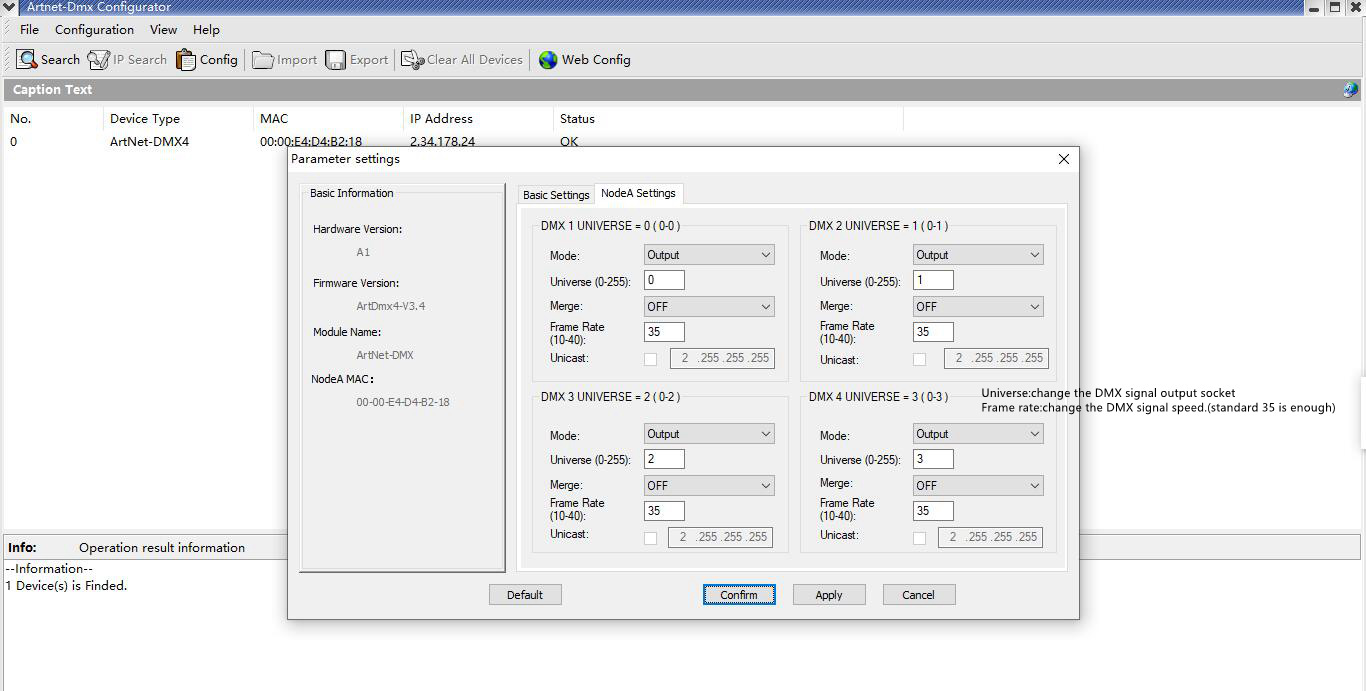
Task: Enable Unicast checkbox for DMX 1
Action: pos(651,359)
